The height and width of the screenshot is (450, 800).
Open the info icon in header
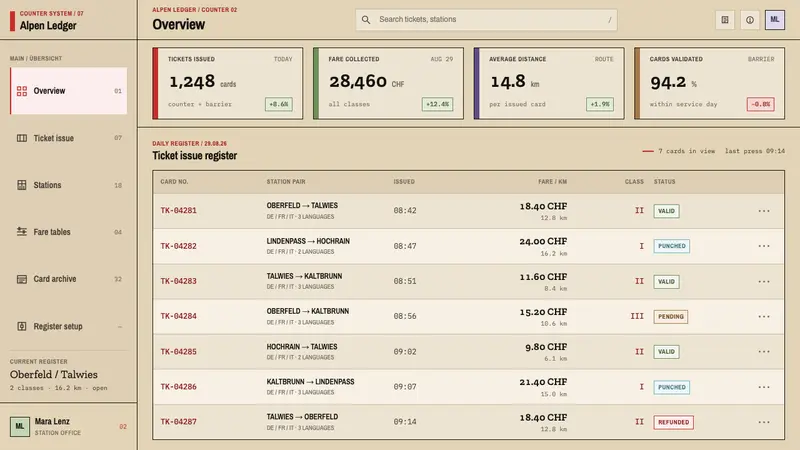(x=749, y=20)
